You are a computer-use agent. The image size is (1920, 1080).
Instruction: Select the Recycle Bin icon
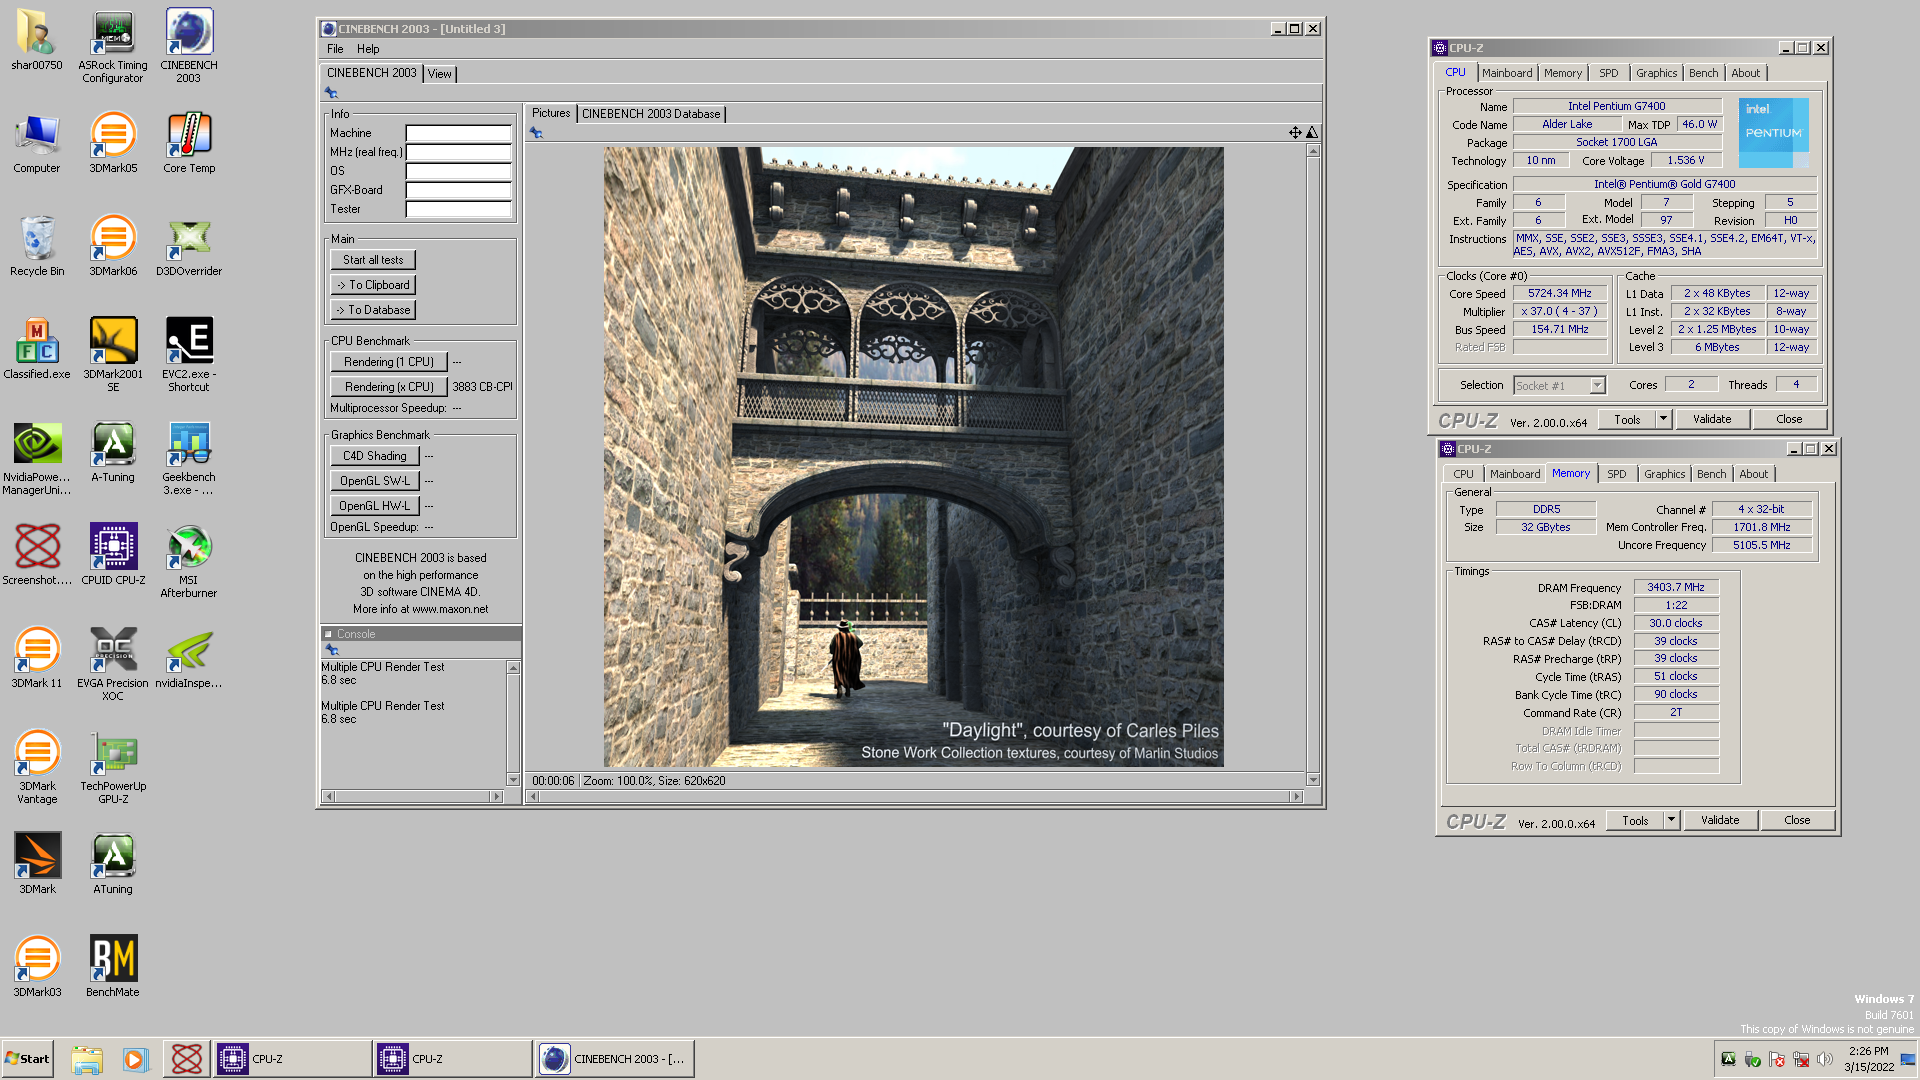(37, 246)
